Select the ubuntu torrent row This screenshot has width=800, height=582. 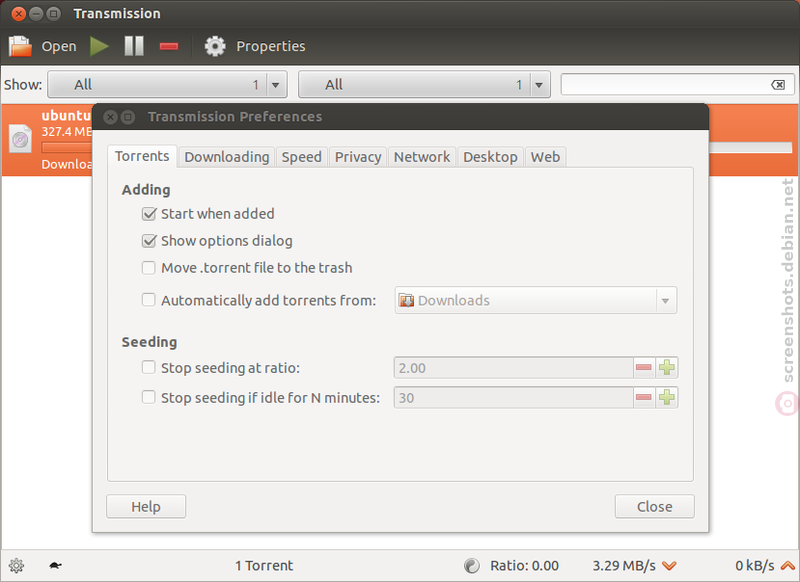pyautogui.click(x=400, y=140)
